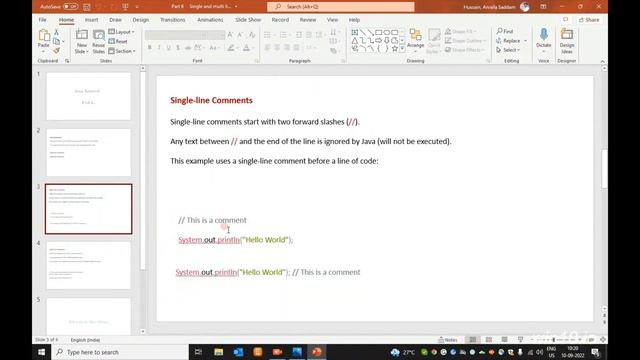
Task: Open the Shape Outline dropdown
Action: click(465, 40)
